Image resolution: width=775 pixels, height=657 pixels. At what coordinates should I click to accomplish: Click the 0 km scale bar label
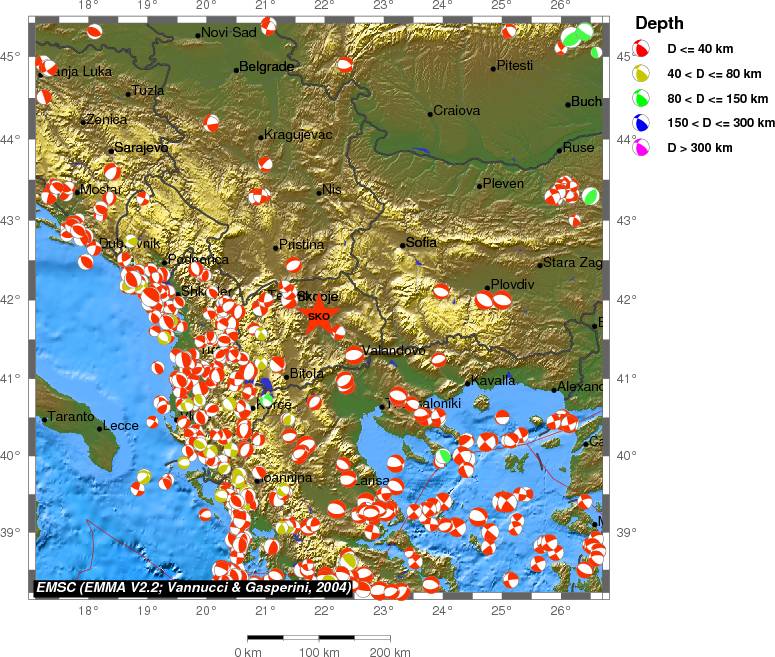click(x=248, y=652)
